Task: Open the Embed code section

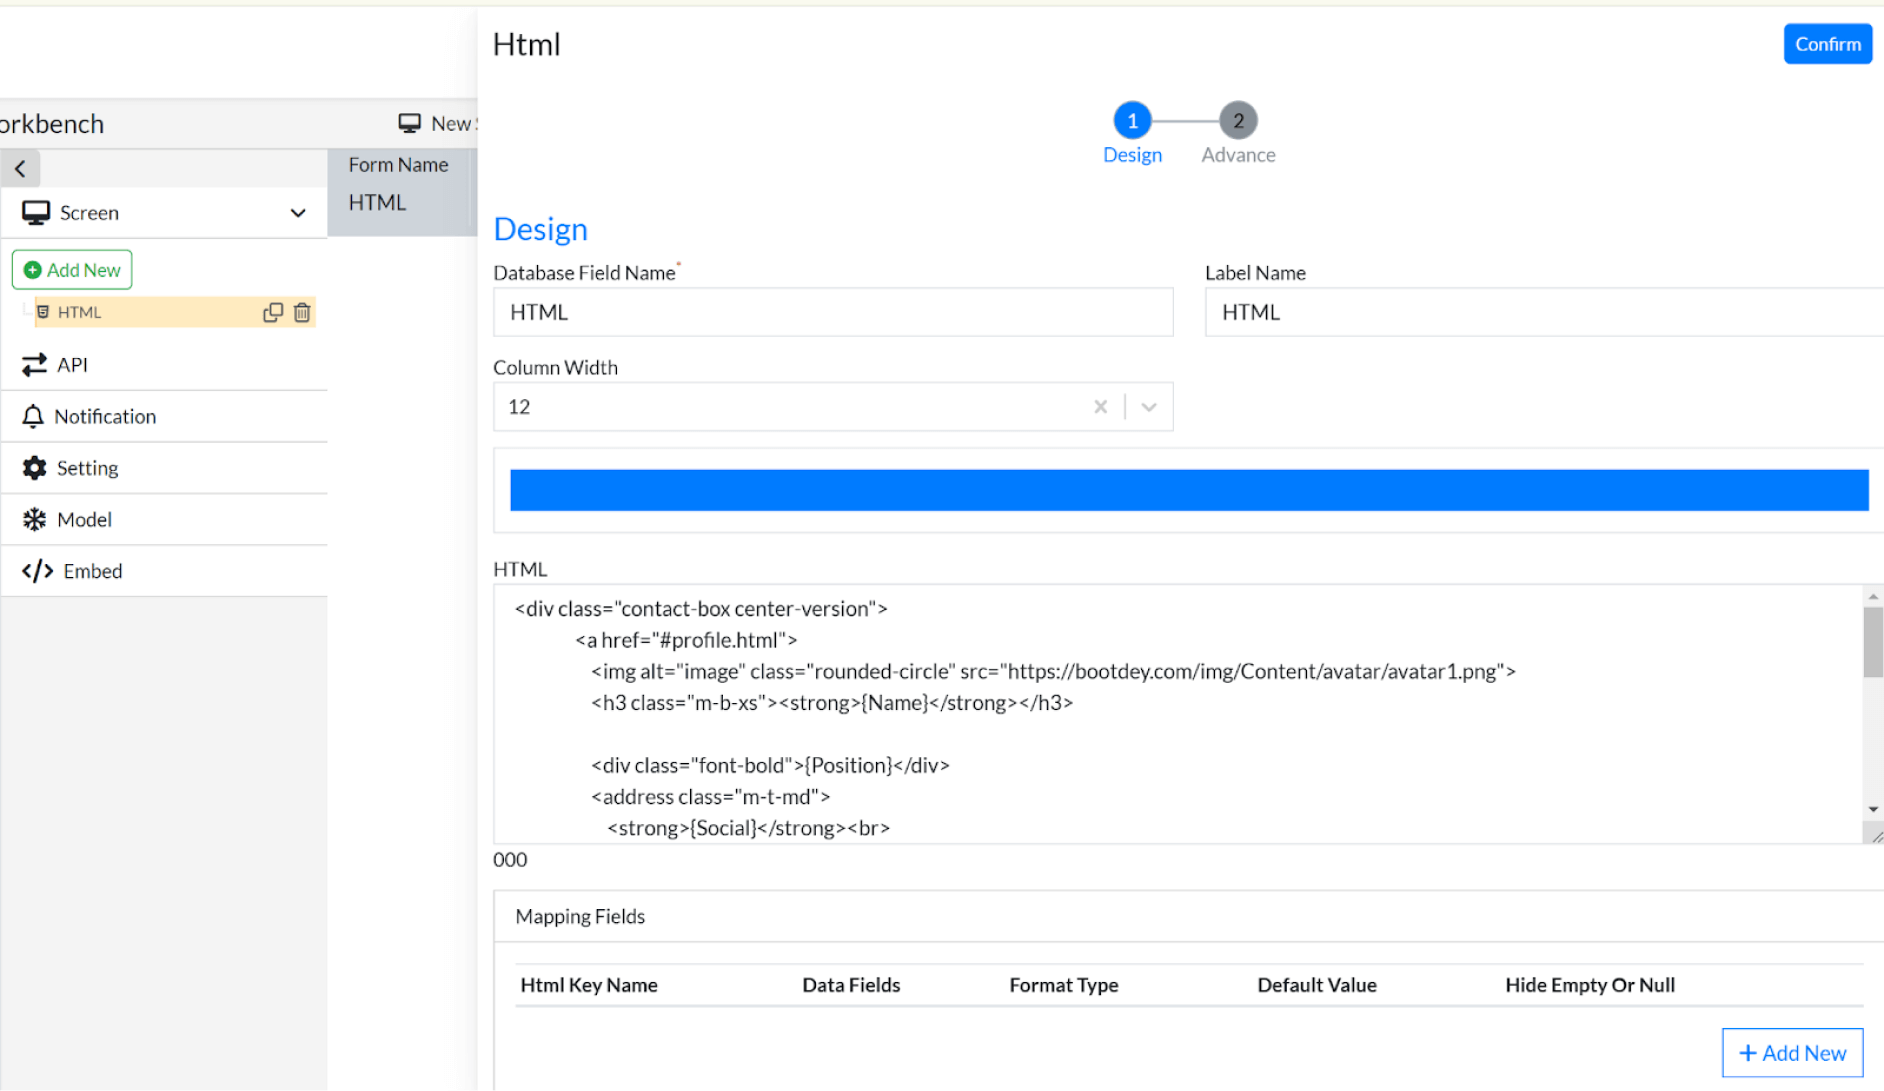Action: 92,571
